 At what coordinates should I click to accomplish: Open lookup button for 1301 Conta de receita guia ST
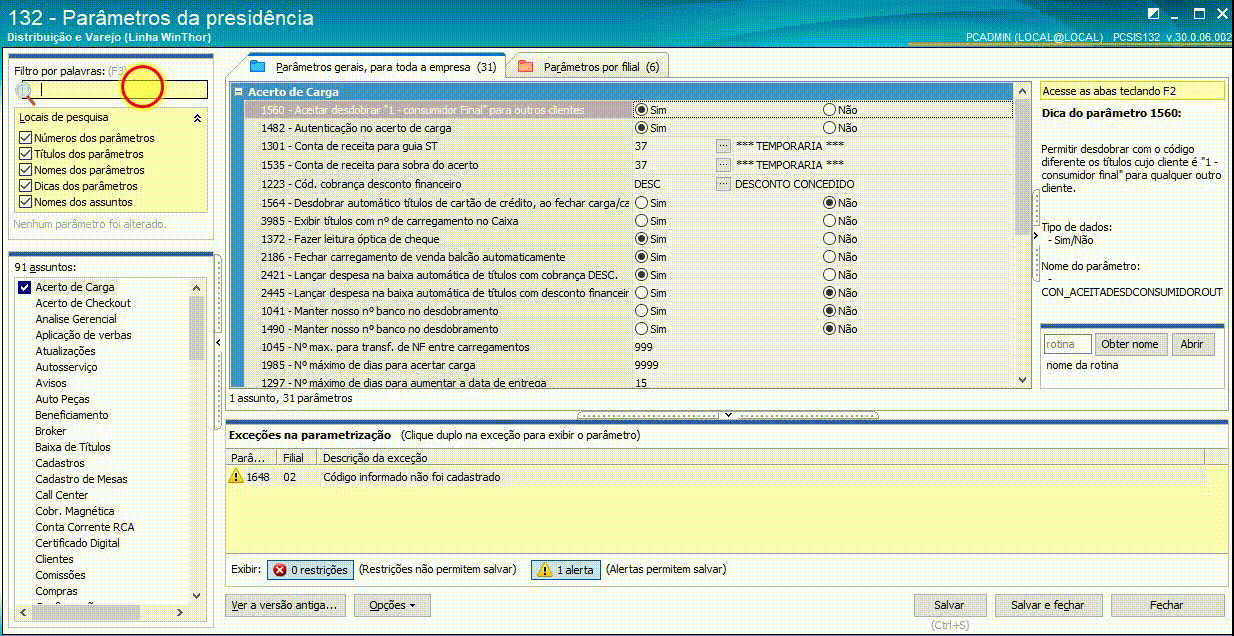[x=723, y=147]
